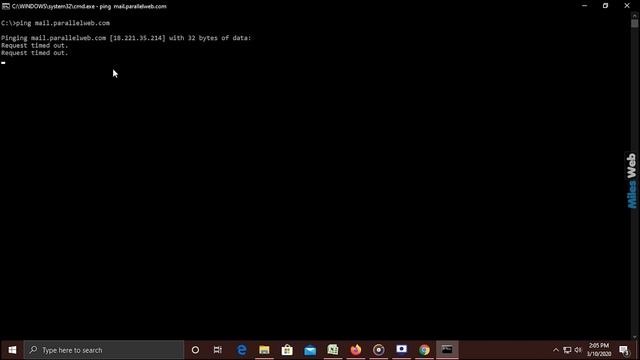Click the cmd window vertical scrollbar thumb
This screenshot has height=360, width=640.
click(x=634, y=23)
